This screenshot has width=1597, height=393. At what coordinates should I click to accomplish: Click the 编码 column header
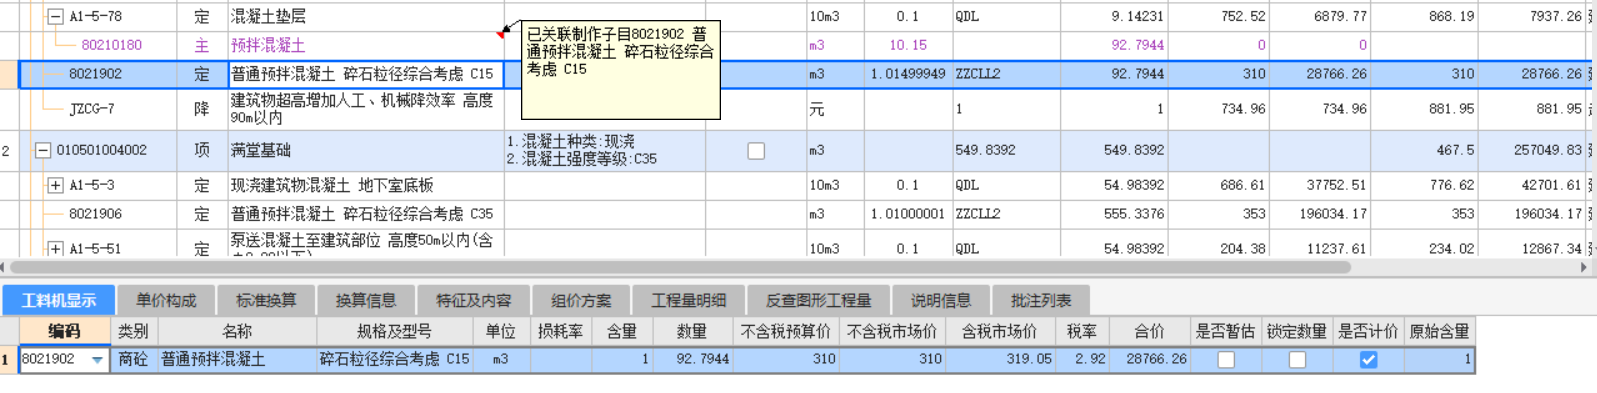click(x=64, y=331)
